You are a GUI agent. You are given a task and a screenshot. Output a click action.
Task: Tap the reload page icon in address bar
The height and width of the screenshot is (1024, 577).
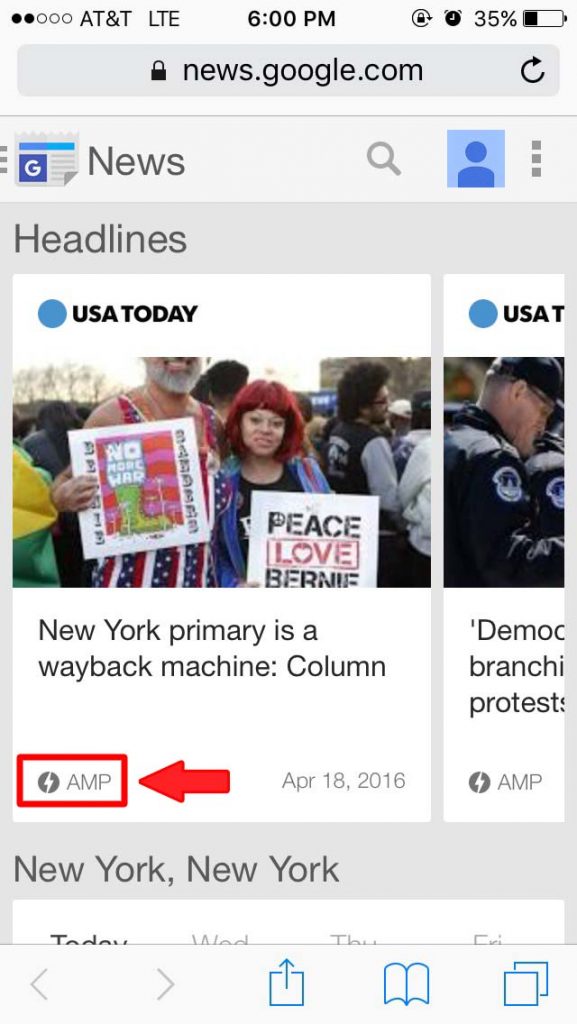[533, 71]
